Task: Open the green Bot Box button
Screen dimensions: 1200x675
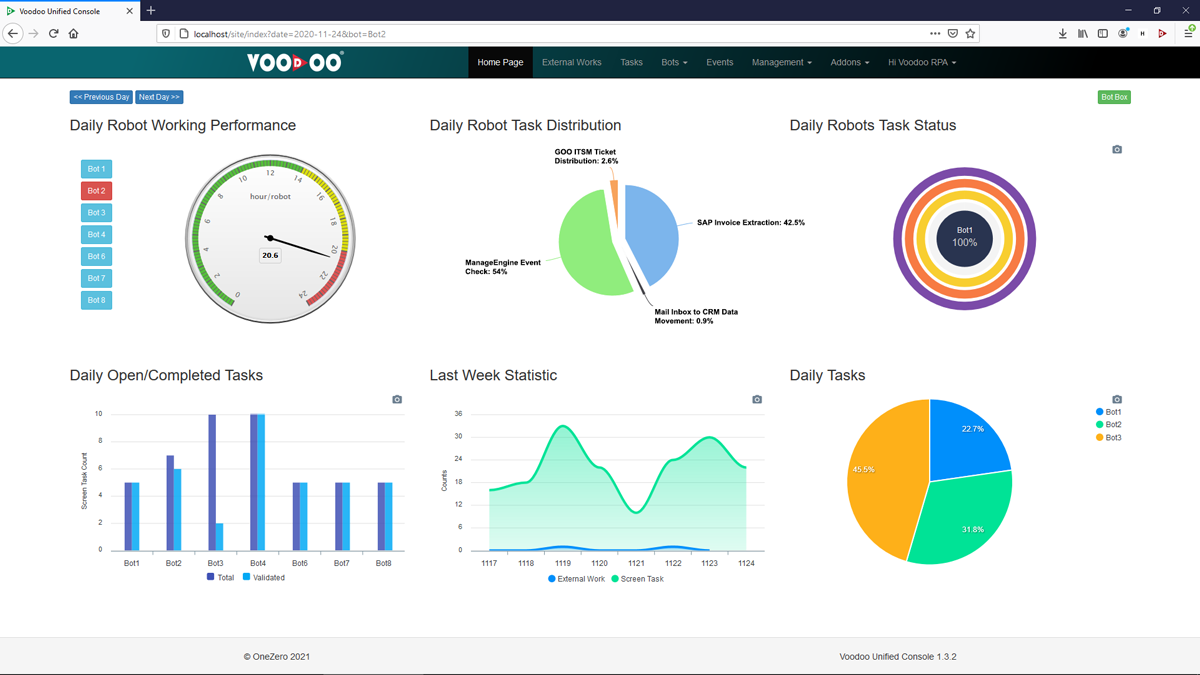Action: 1114,97
